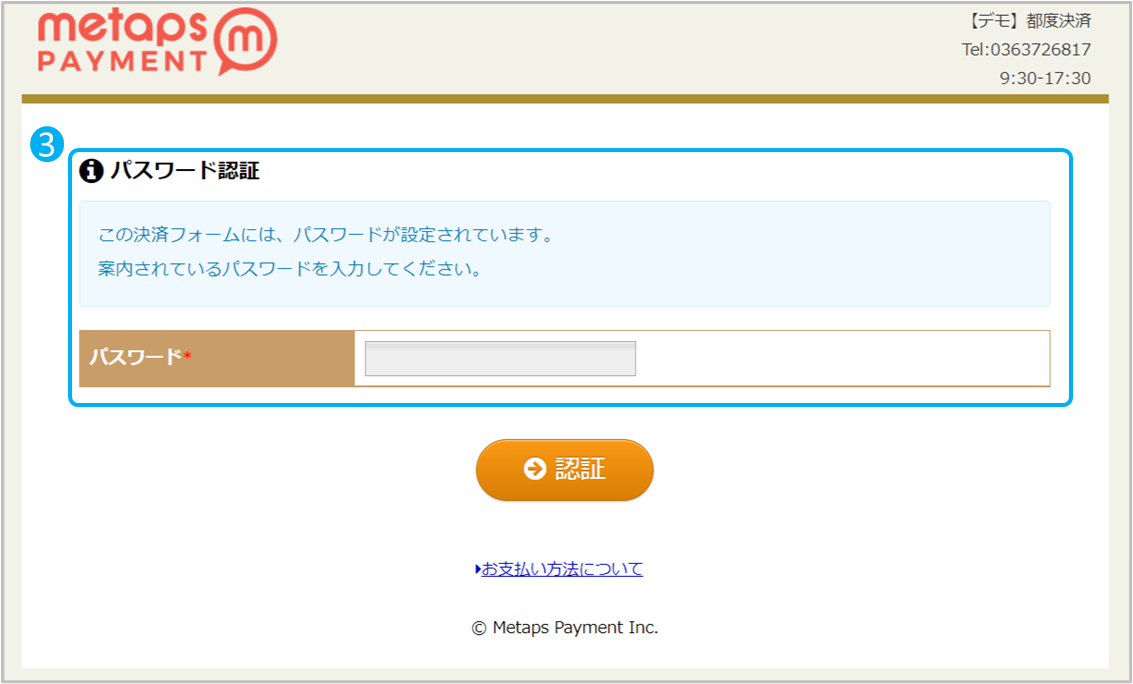Click the PAYMENT word in logo
This screenshot has height=684, width=1133.
pos(123,61)
